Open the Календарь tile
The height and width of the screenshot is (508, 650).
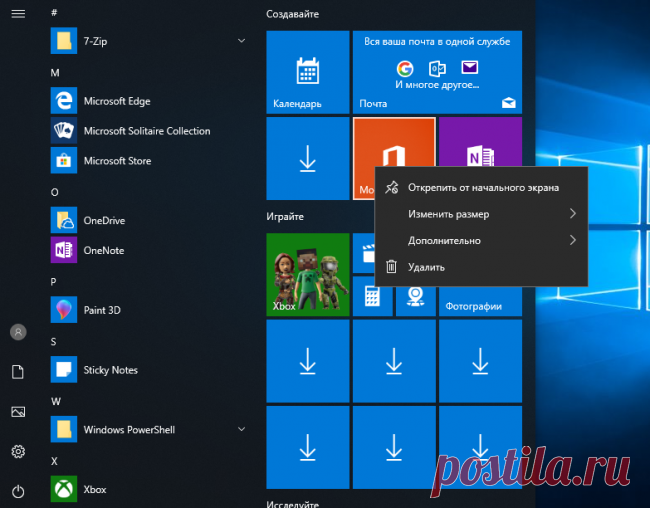click(x=308, y=72)
